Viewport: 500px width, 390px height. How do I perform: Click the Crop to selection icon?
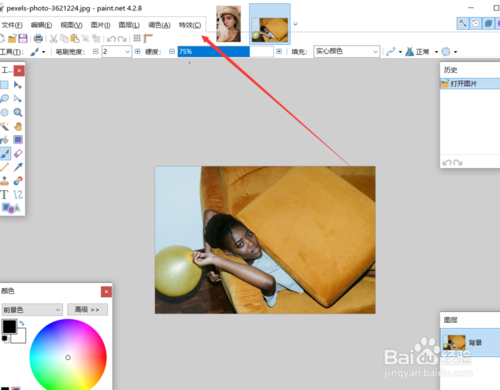tap(86, 39)
